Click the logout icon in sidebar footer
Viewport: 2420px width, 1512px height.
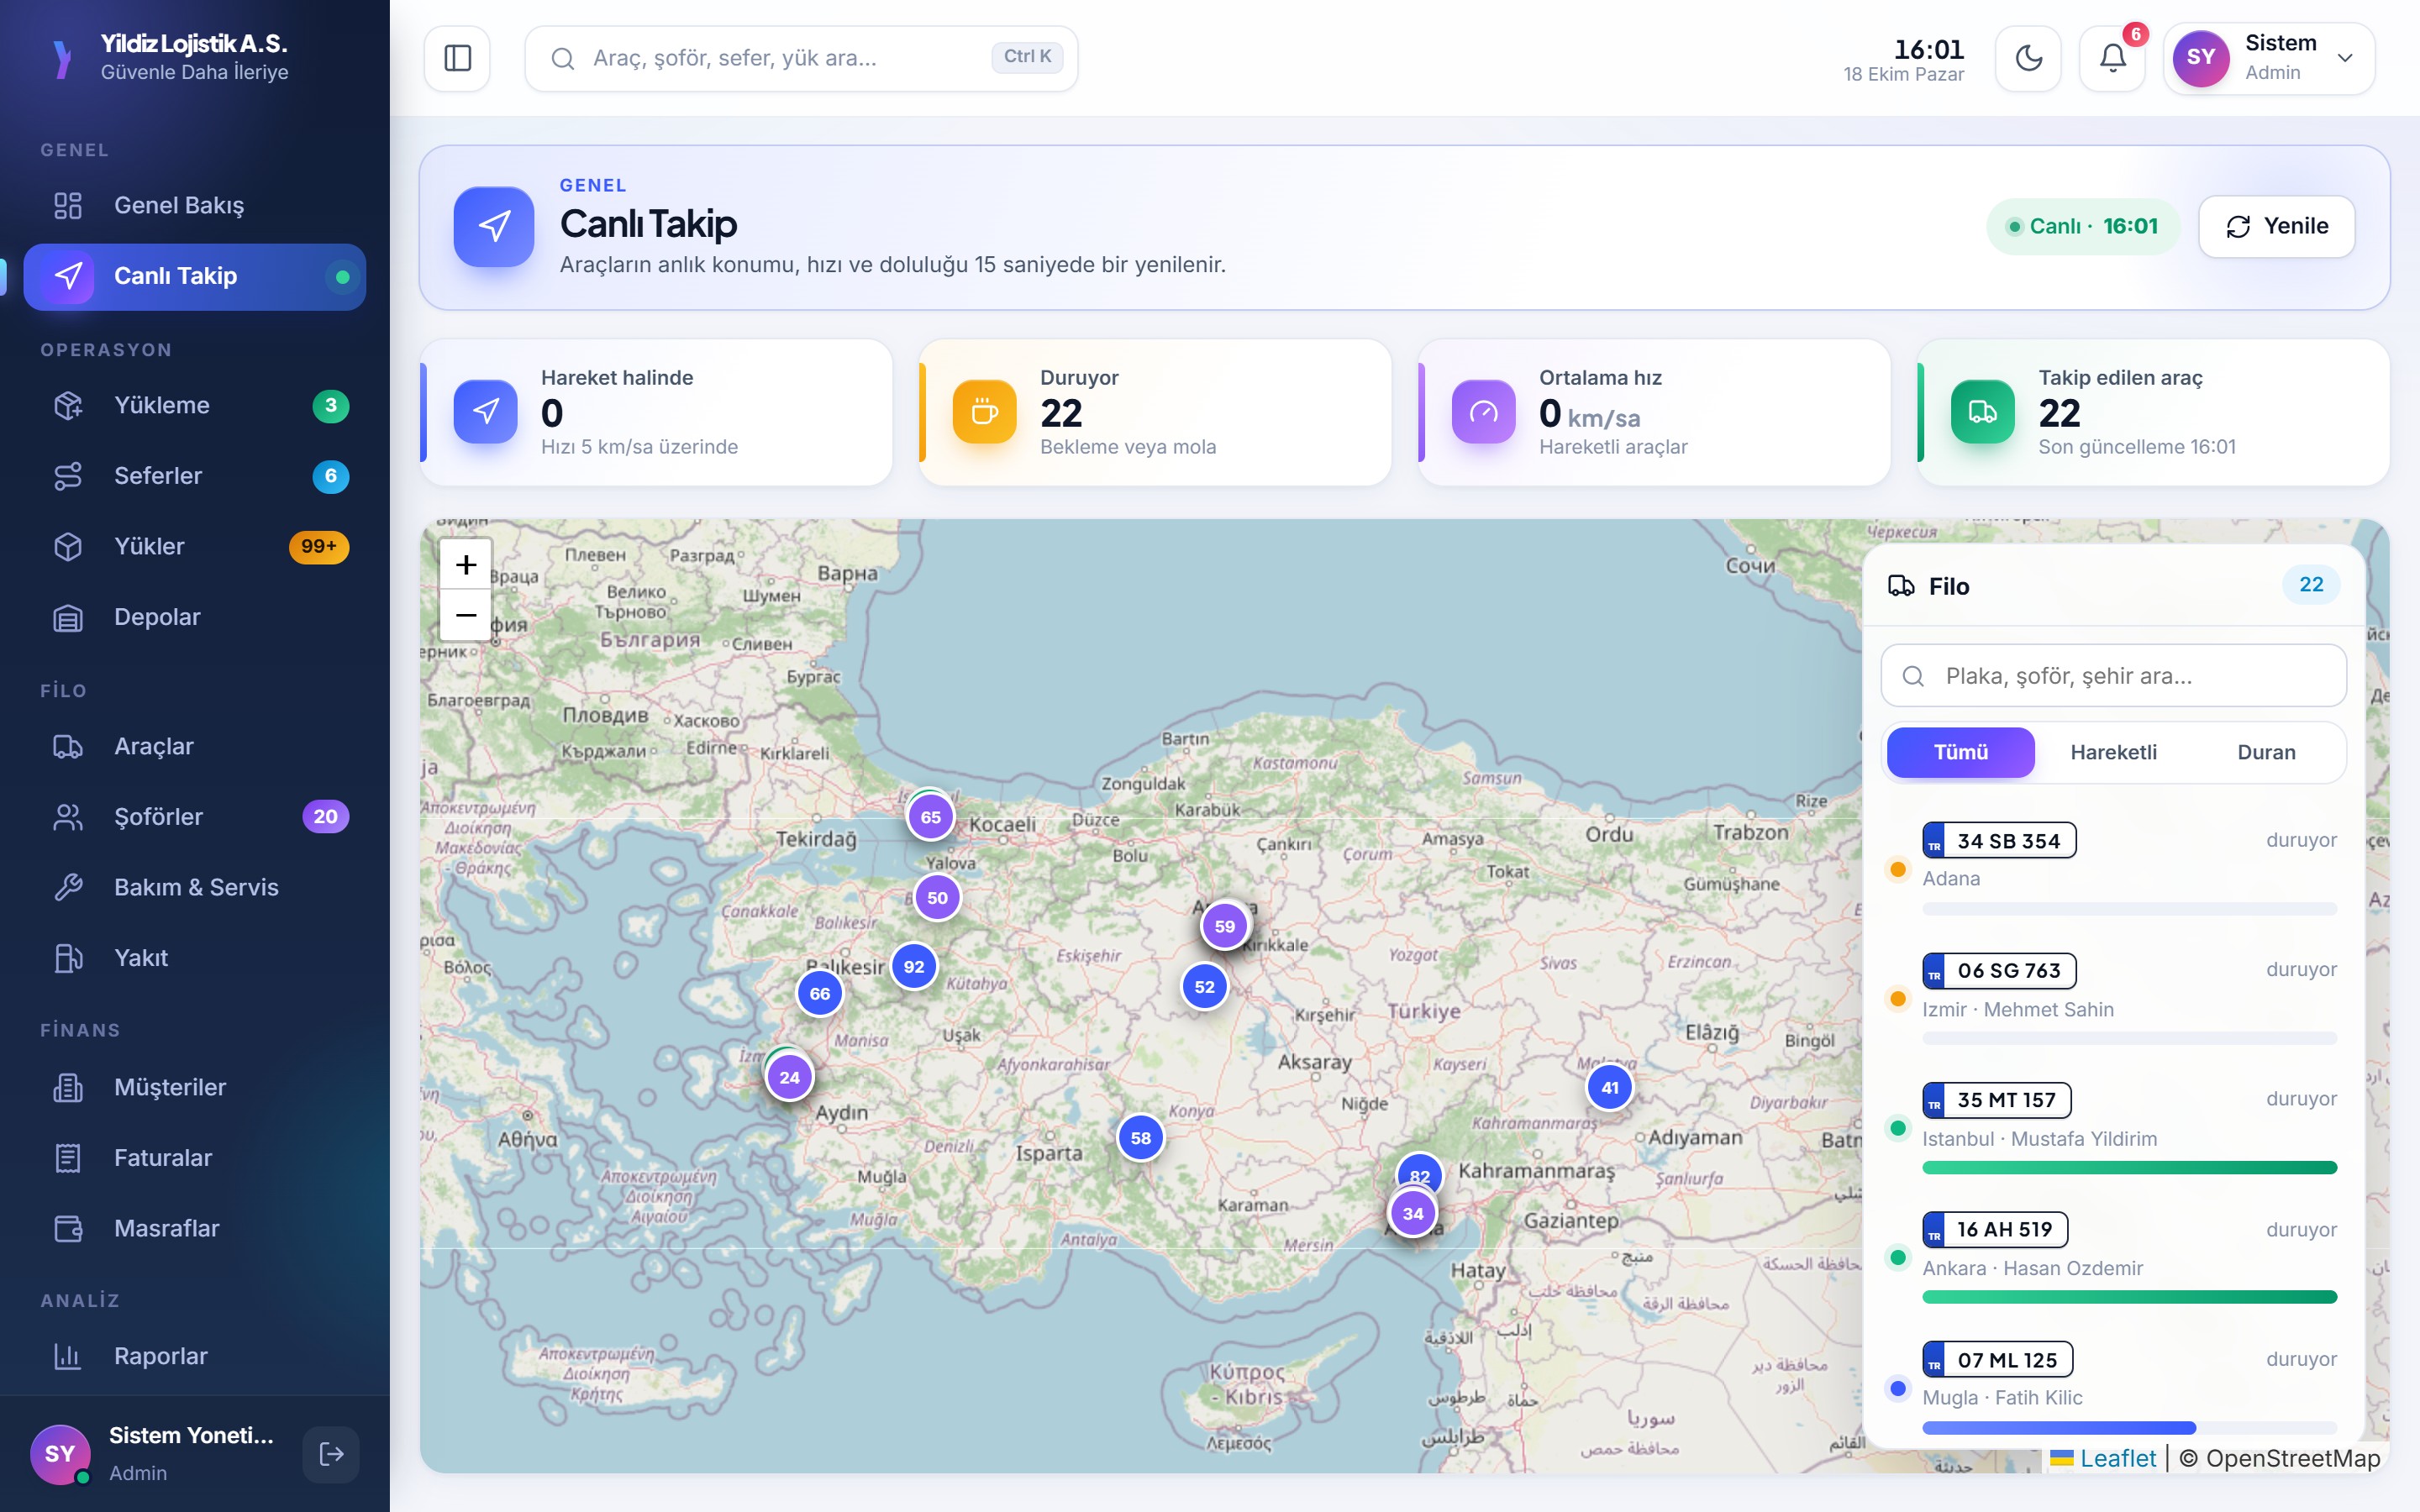click(331, 1454)
